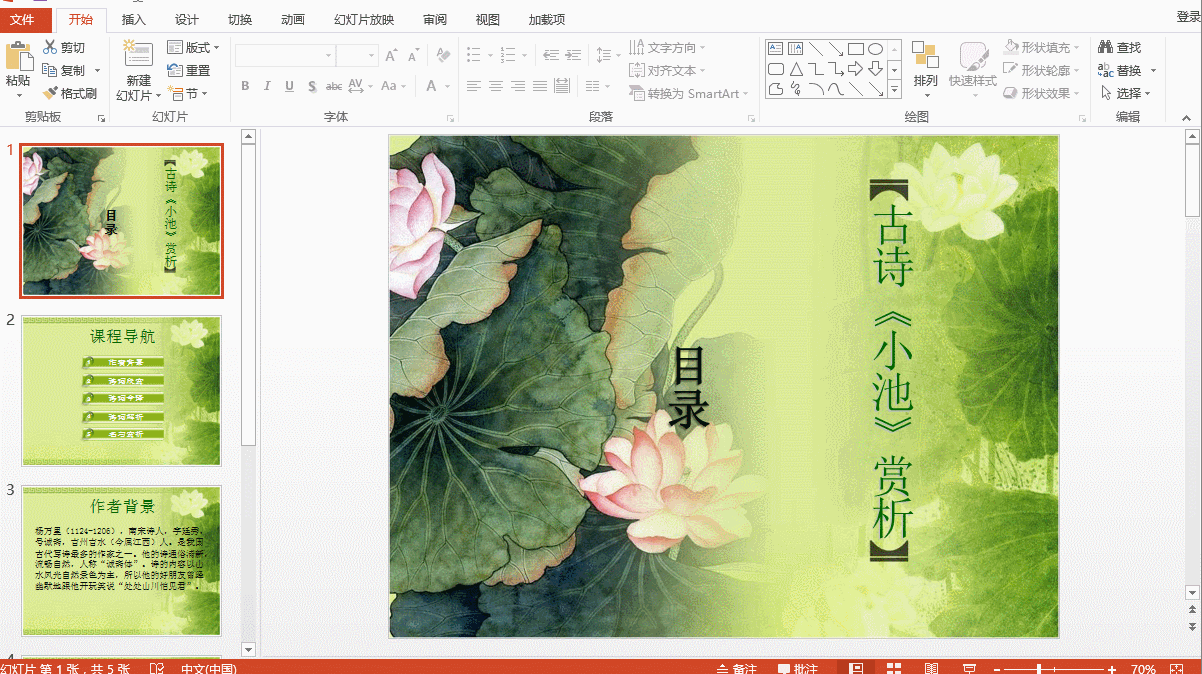
Task: Click the zoom slider in the status bar
Action: pyautogui.click(x=1040, y=668)
